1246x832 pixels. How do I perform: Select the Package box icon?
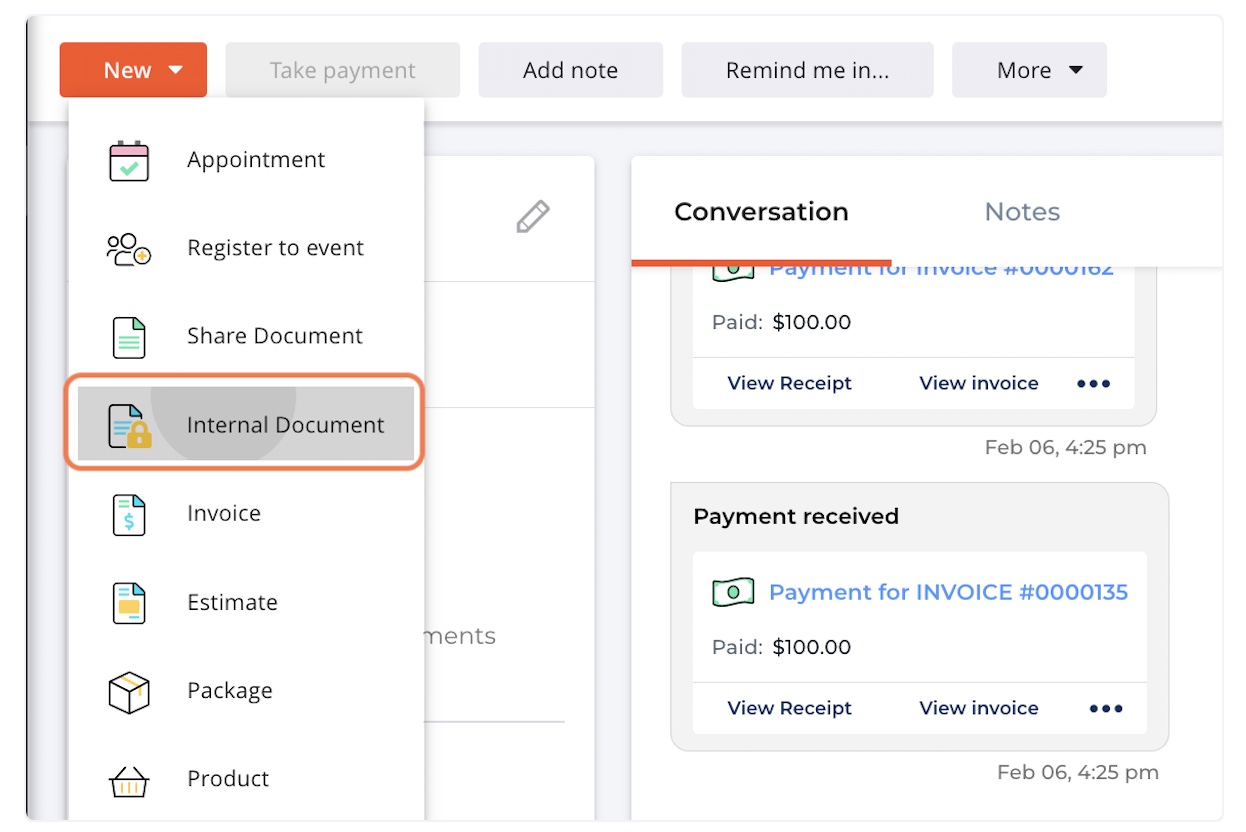pyautogui.click(x=130, y=690)
